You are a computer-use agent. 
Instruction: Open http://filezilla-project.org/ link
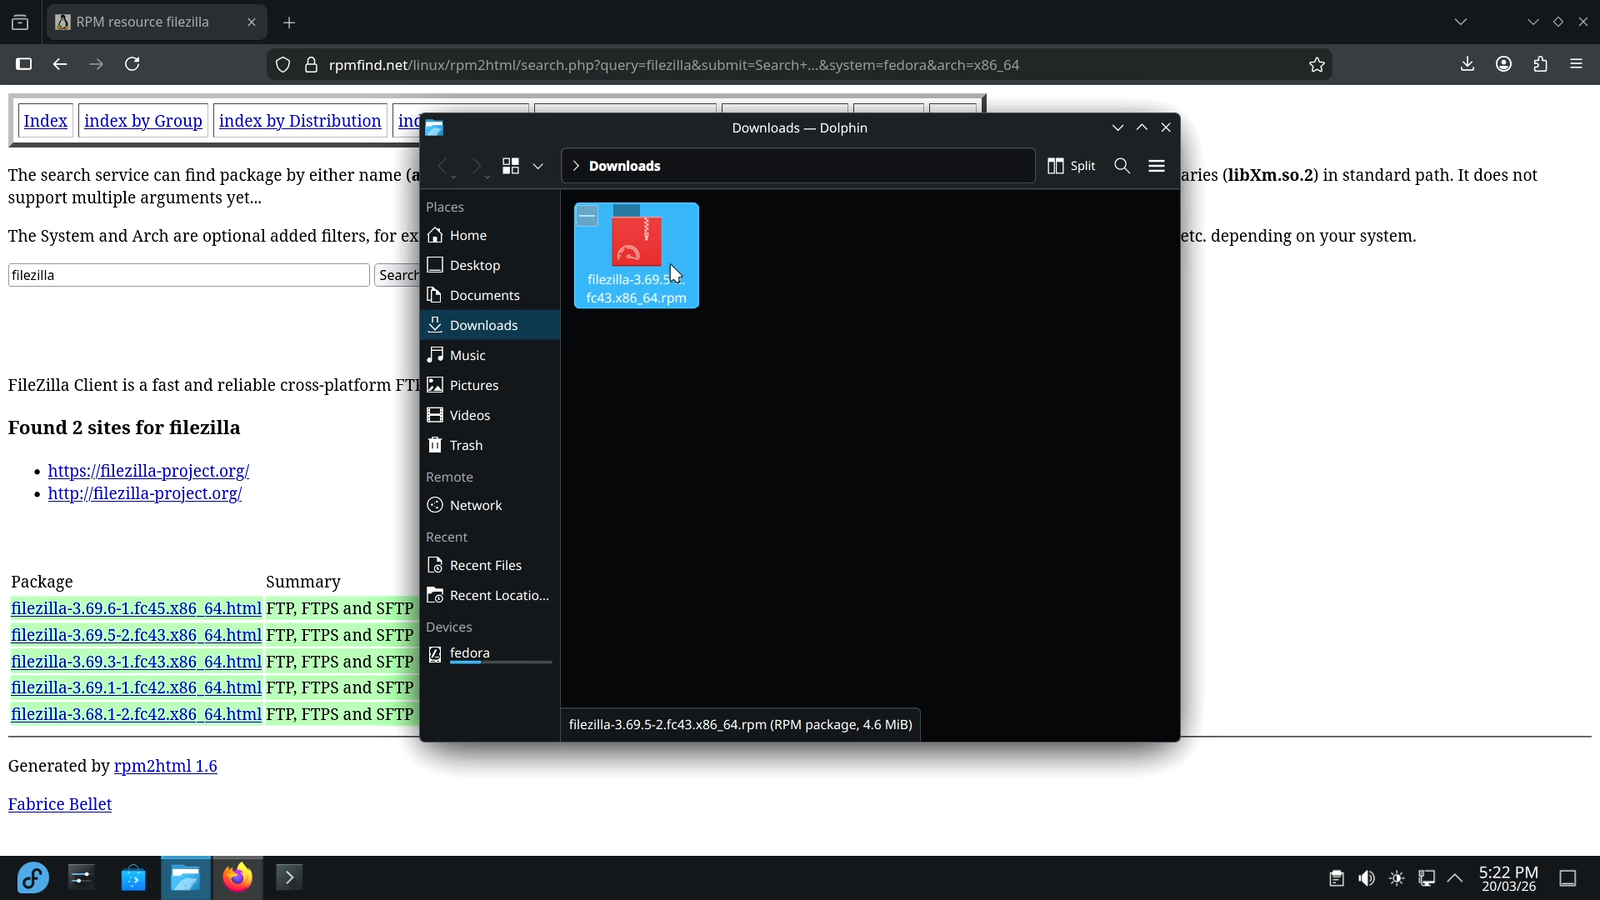[145, 494]
